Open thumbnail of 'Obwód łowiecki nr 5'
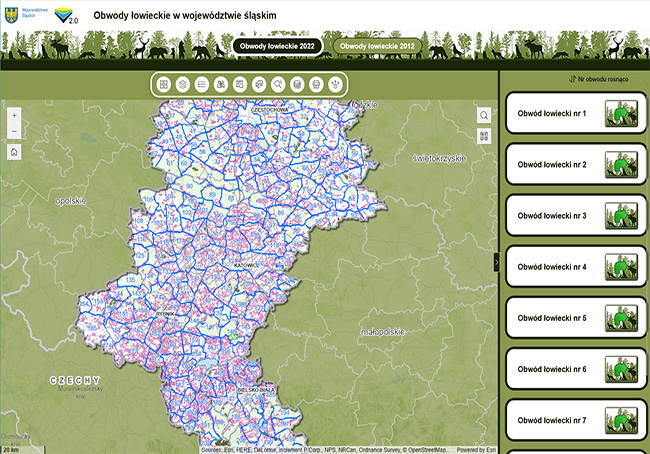 coord(621,318)
